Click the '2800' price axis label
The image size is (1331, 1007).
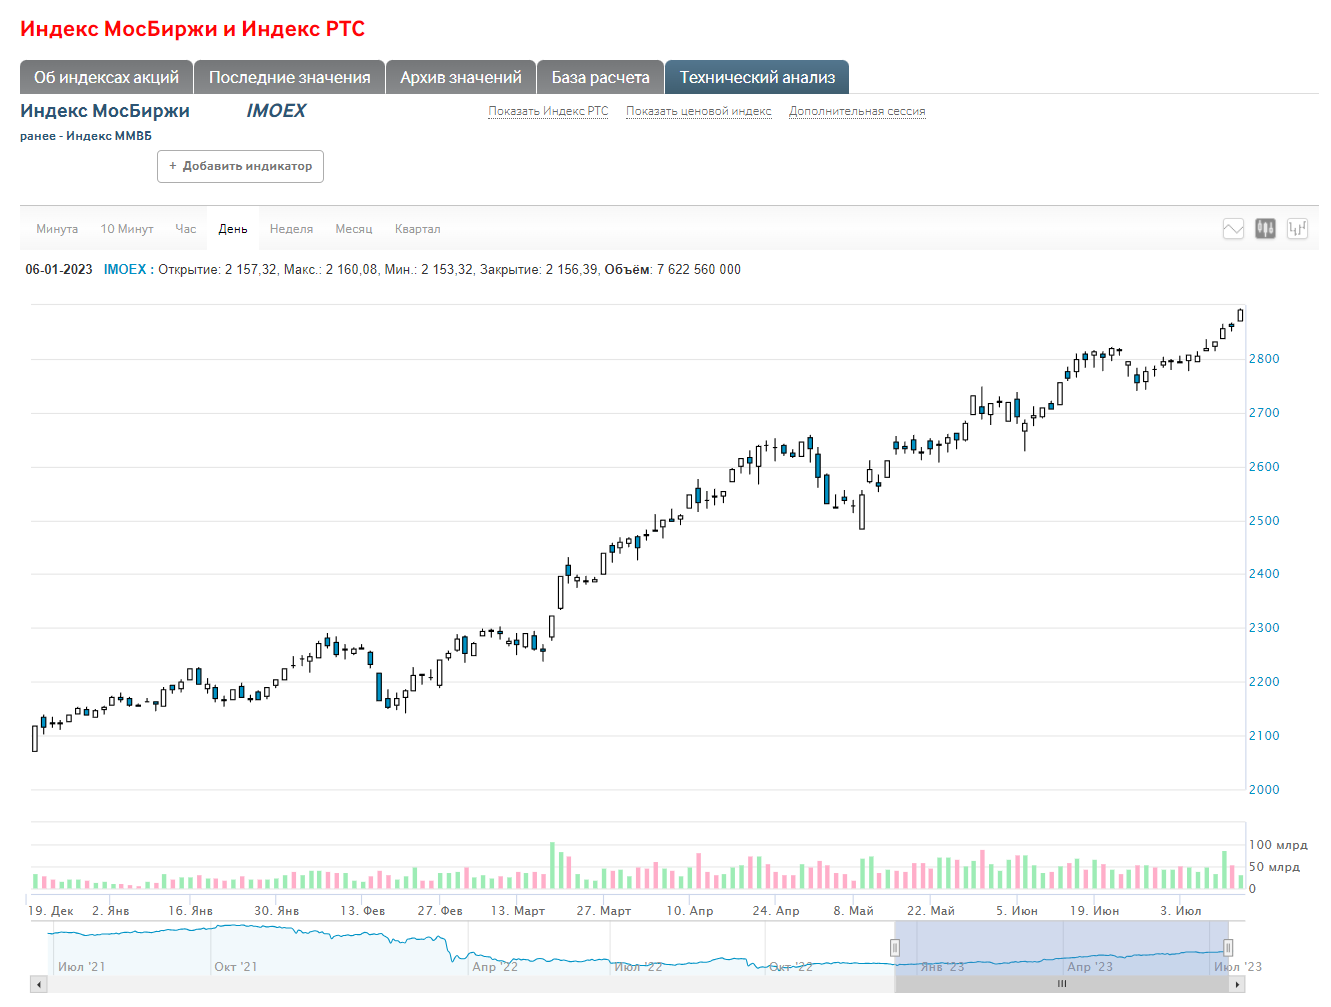[x=1264, y=359]
